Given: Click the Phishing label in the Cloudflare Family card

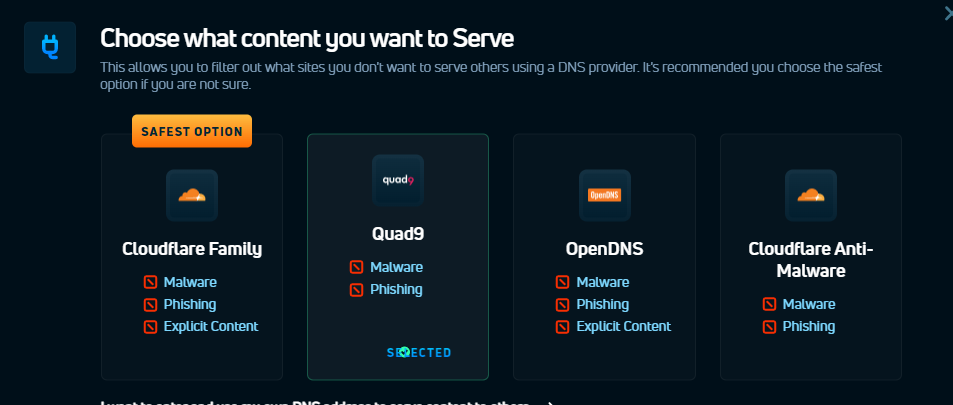Looking at the screenshot, I should coord(190,304).
